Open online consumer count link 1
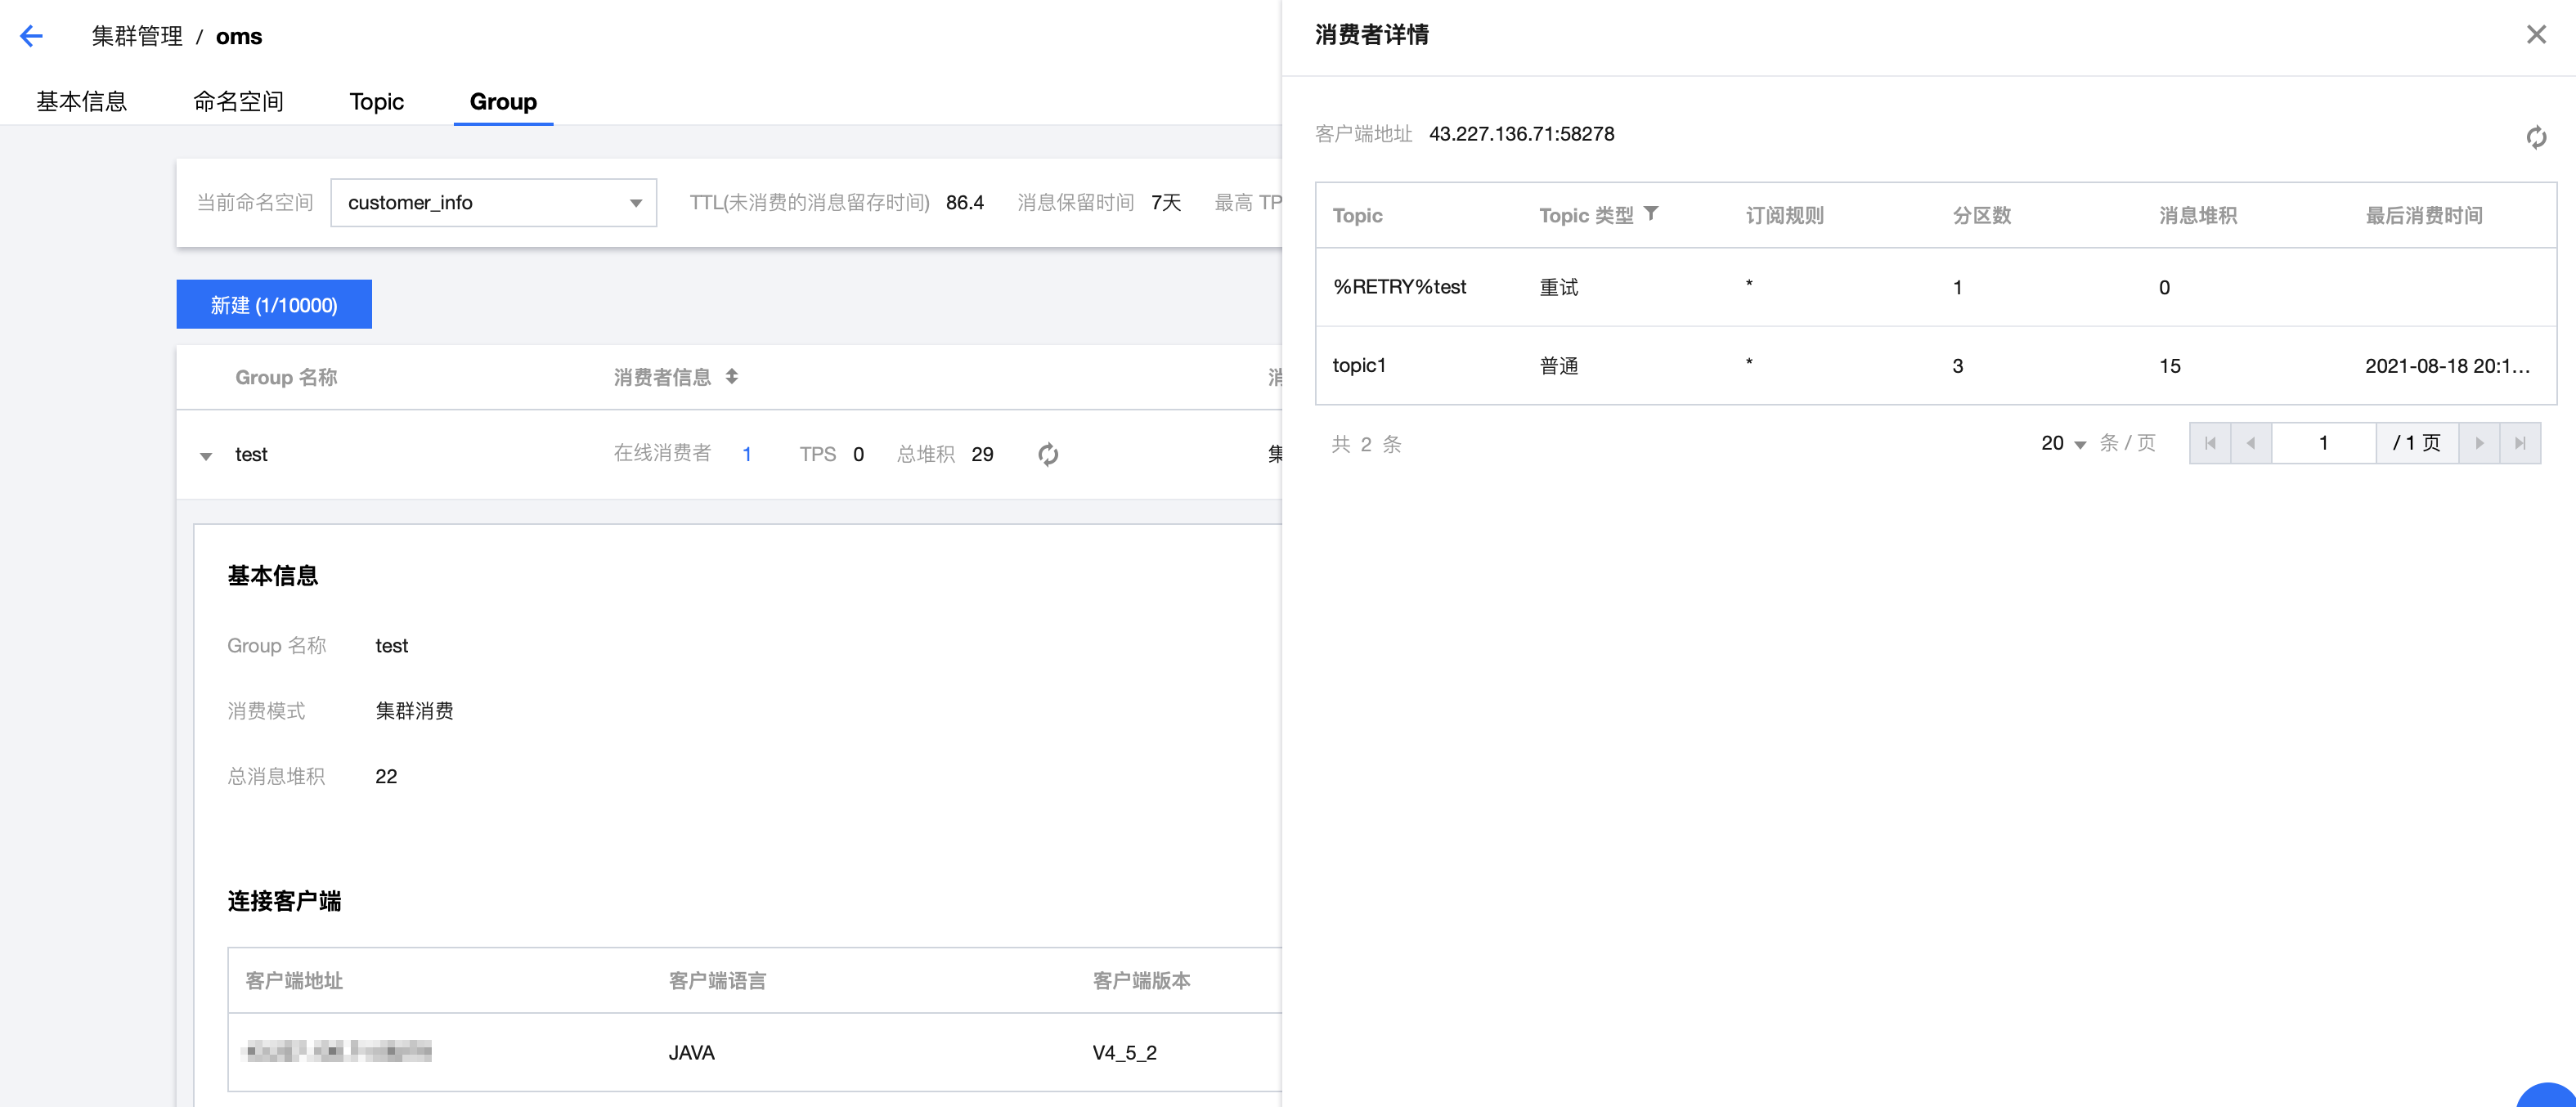The image size is (2576, 1107). coord(747,454)
